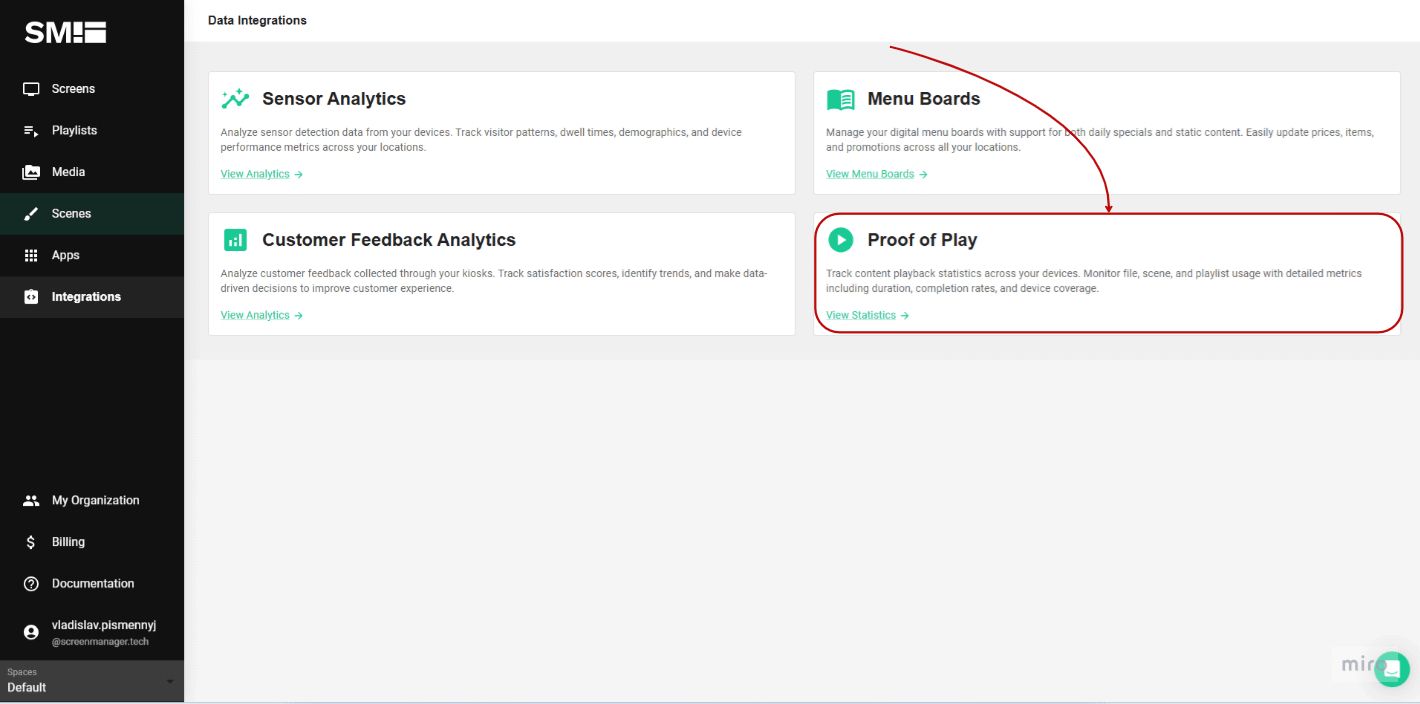Select Integrations in the sidebar
Viewport: 1420px width, 704px height.
(x=92, y=297)
